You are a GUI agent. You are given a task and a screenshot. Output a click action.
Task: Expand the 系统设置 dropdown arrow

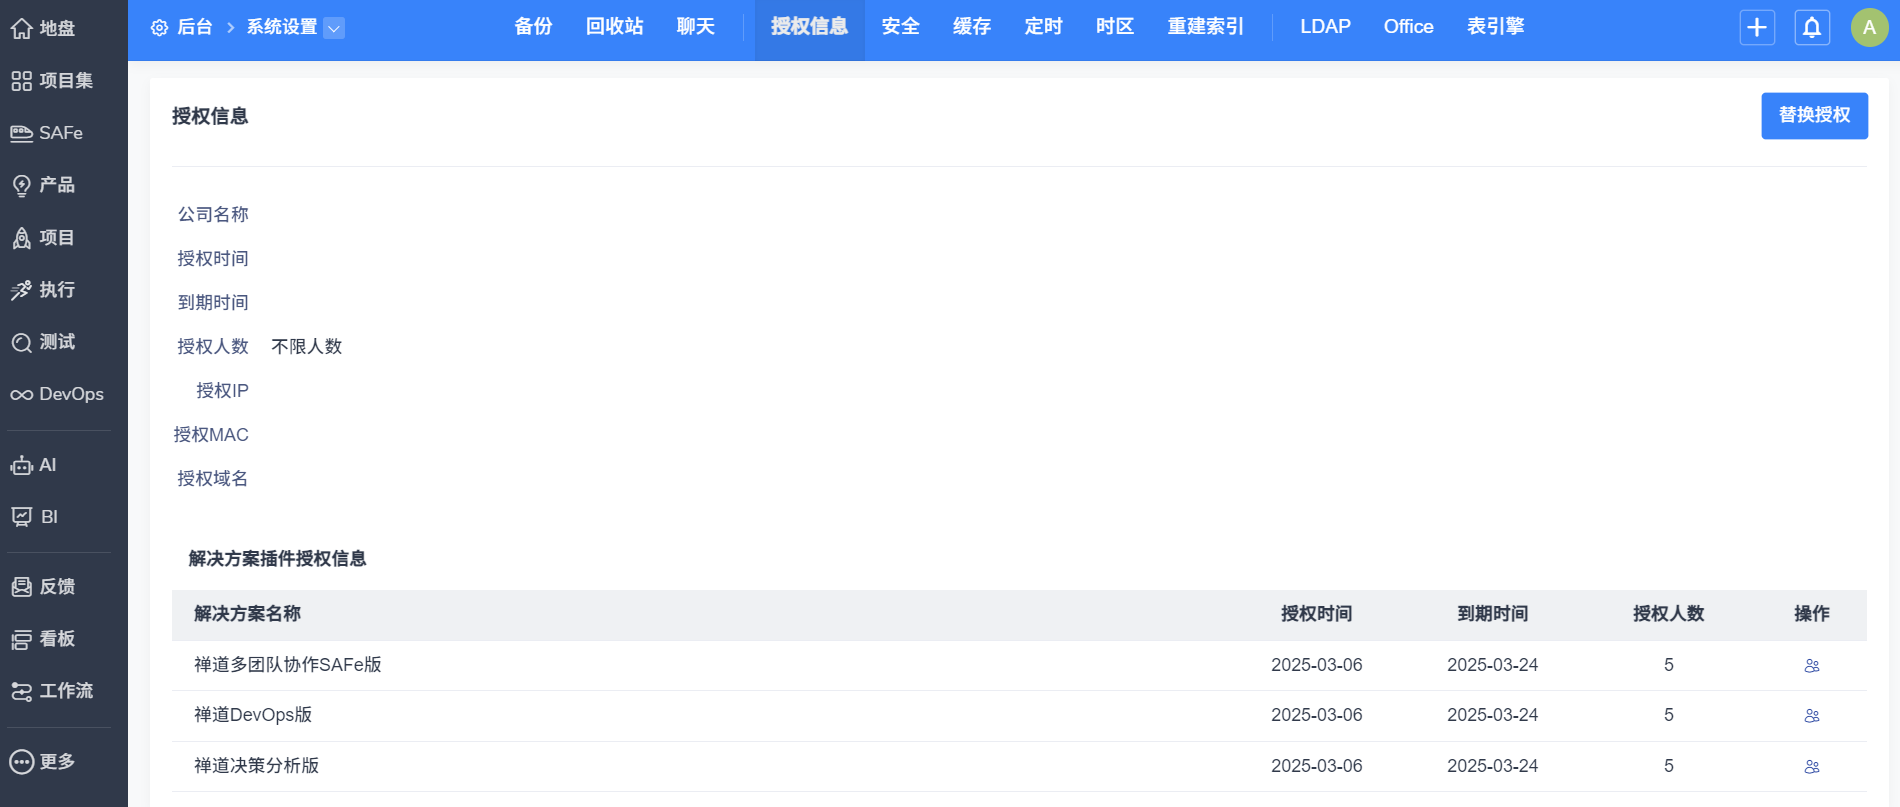click(335, 28)
